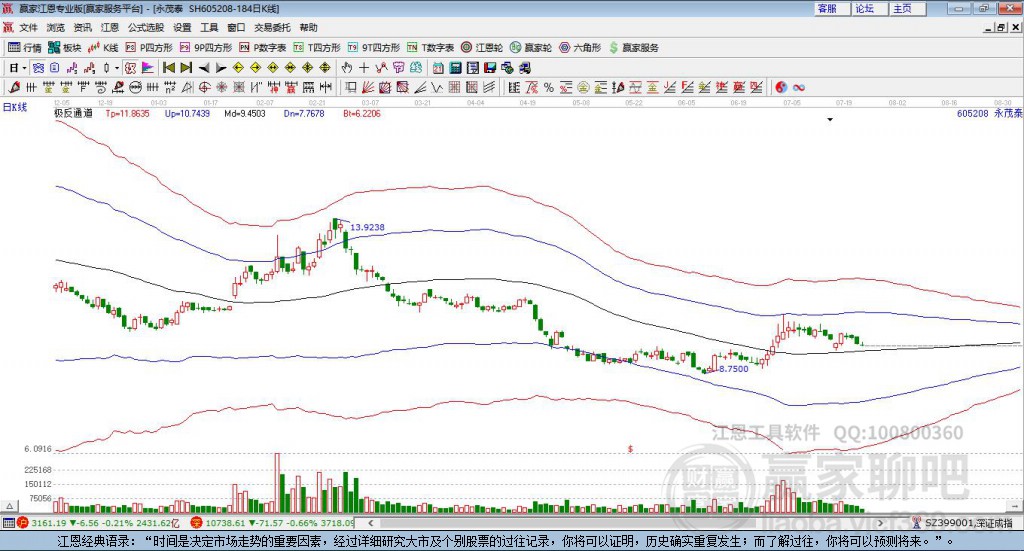Click the horizontal scrollbar left arrow
The image size is (1024, 551).
[370, 523]
